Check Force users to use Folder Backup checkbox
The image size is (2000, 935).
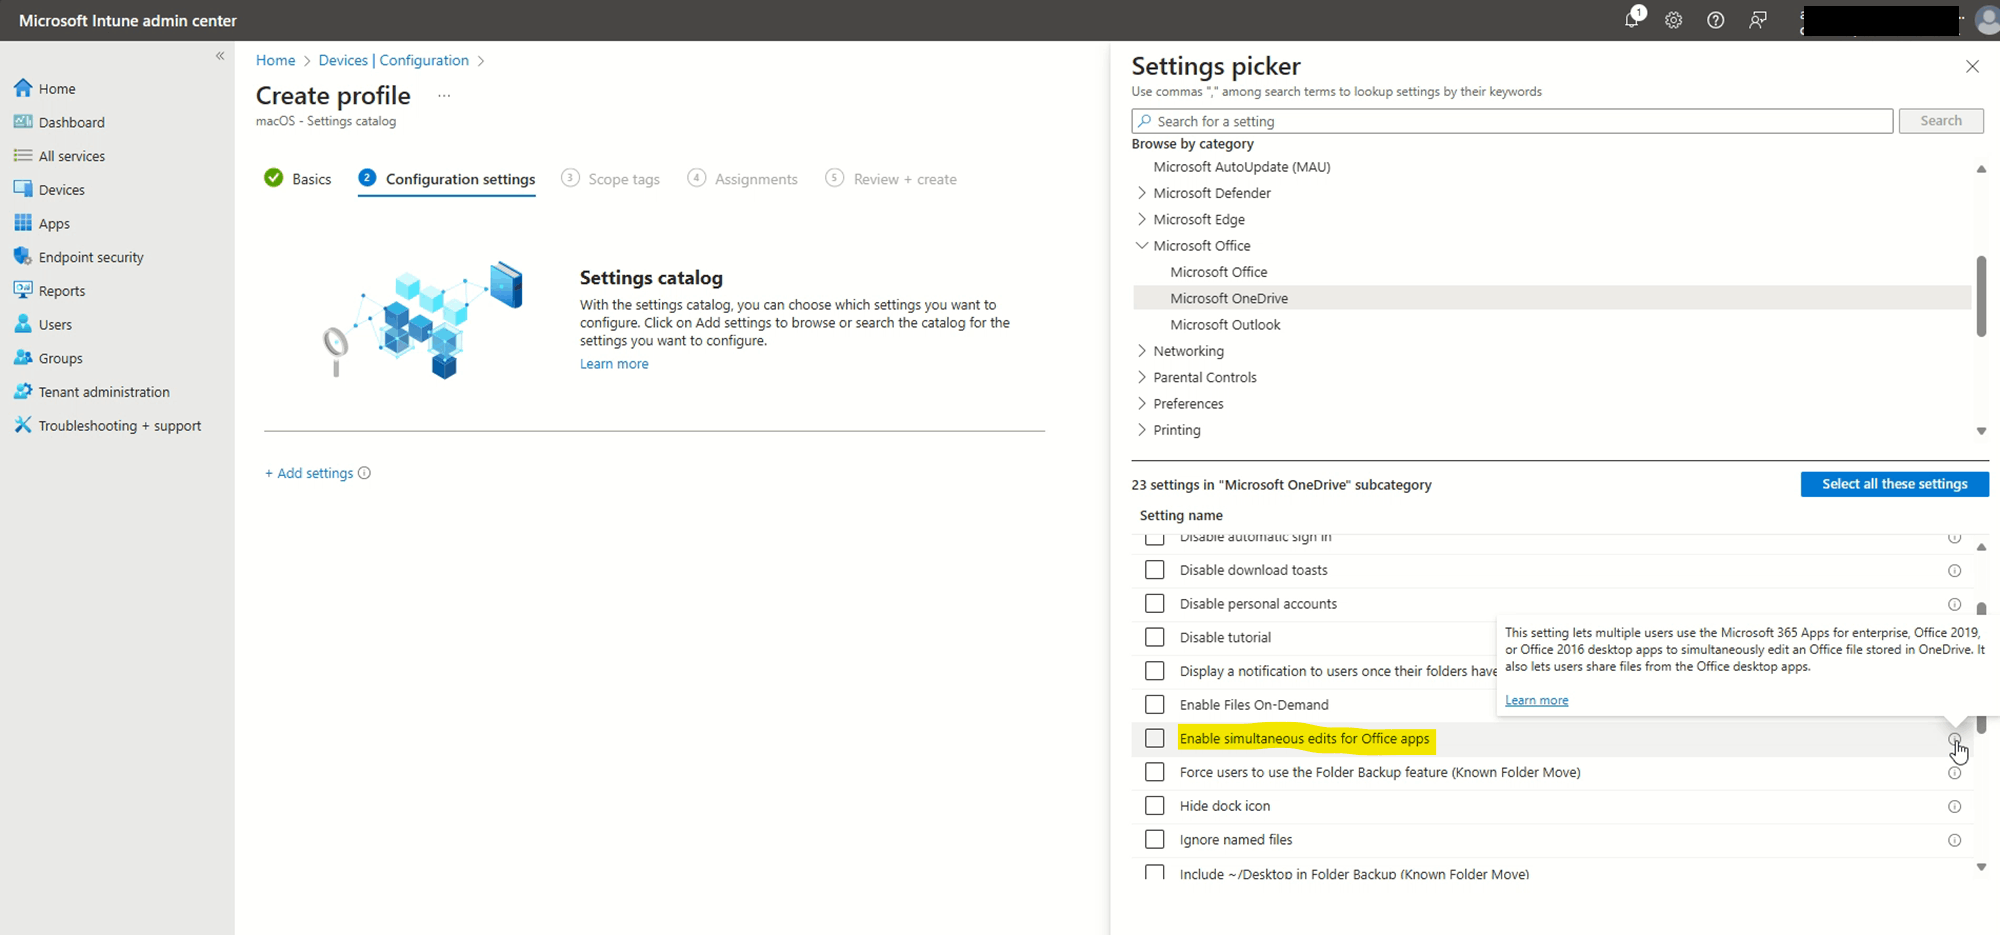point(1155,772)
